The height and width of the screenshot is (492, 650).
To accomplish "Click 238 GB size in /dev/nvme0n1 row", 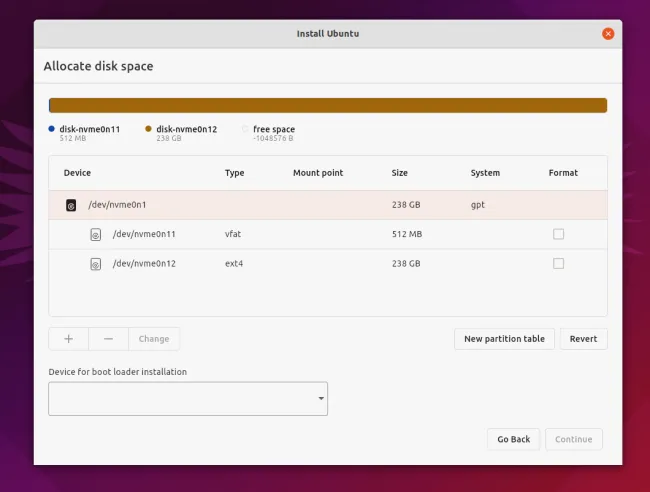I will coord(406,205).
